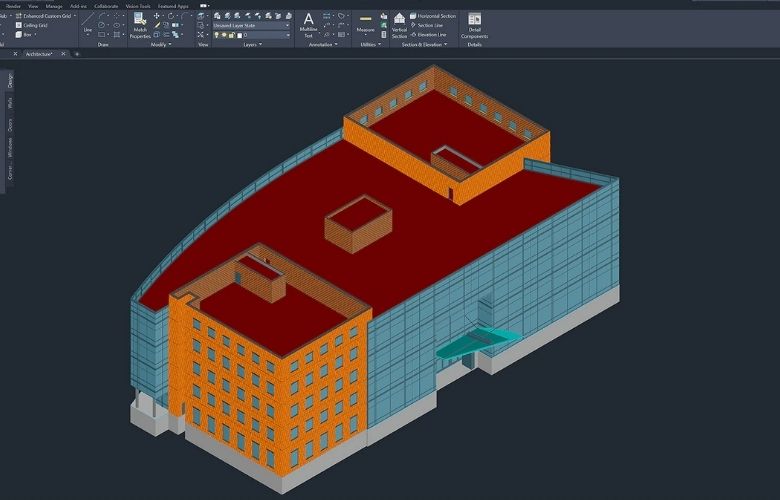
Task: Click the small brick box on roof center
Action: [358, 224]
